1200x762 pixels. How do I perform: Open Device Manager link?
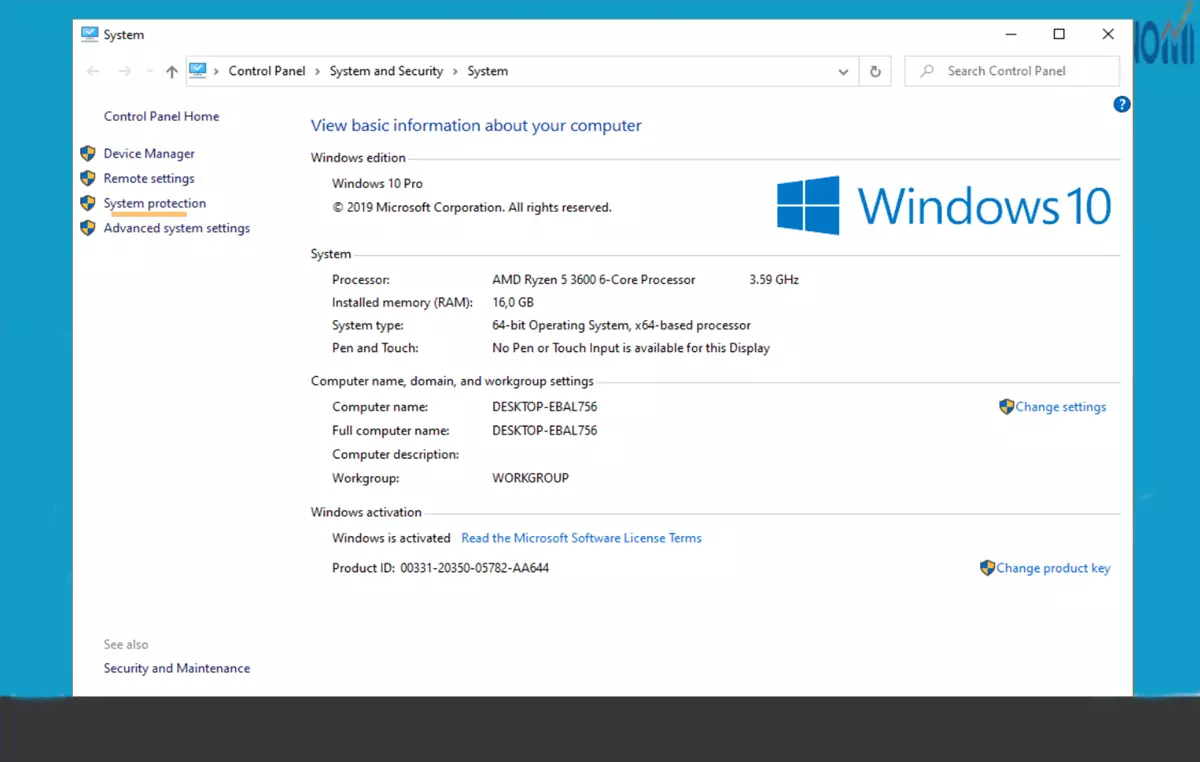click(x=149, y=153)
